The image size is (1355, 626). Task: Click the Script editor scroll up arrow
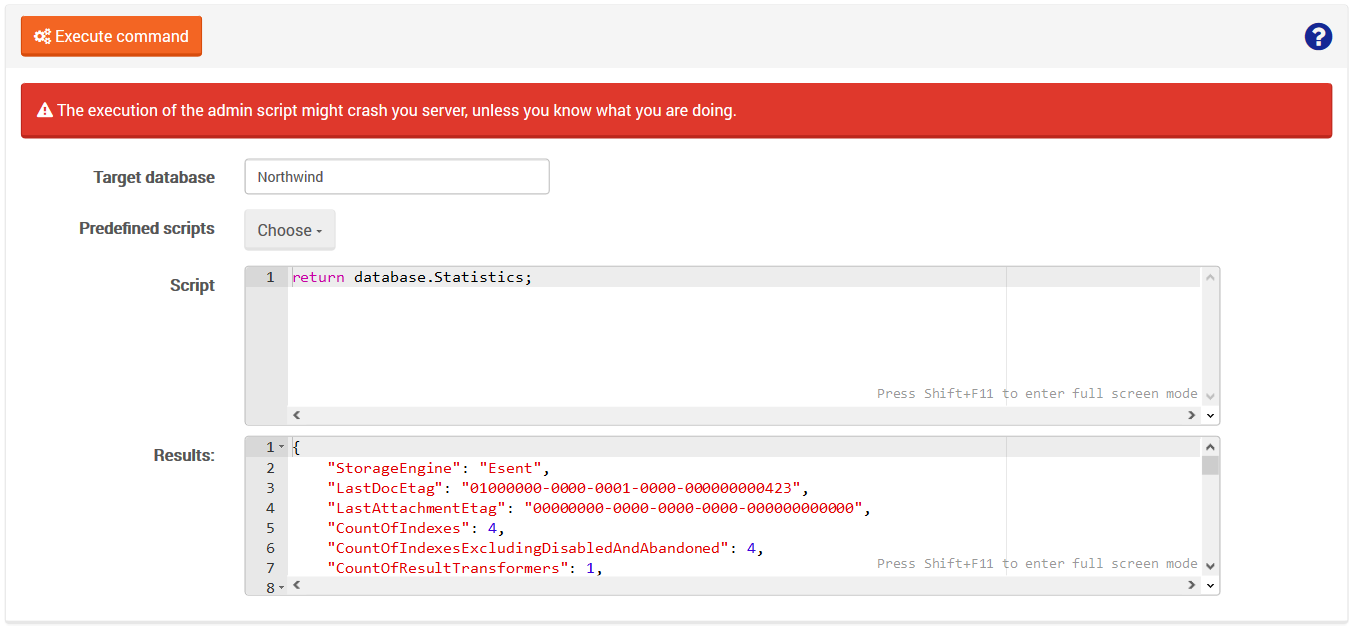click(1210, 278)
